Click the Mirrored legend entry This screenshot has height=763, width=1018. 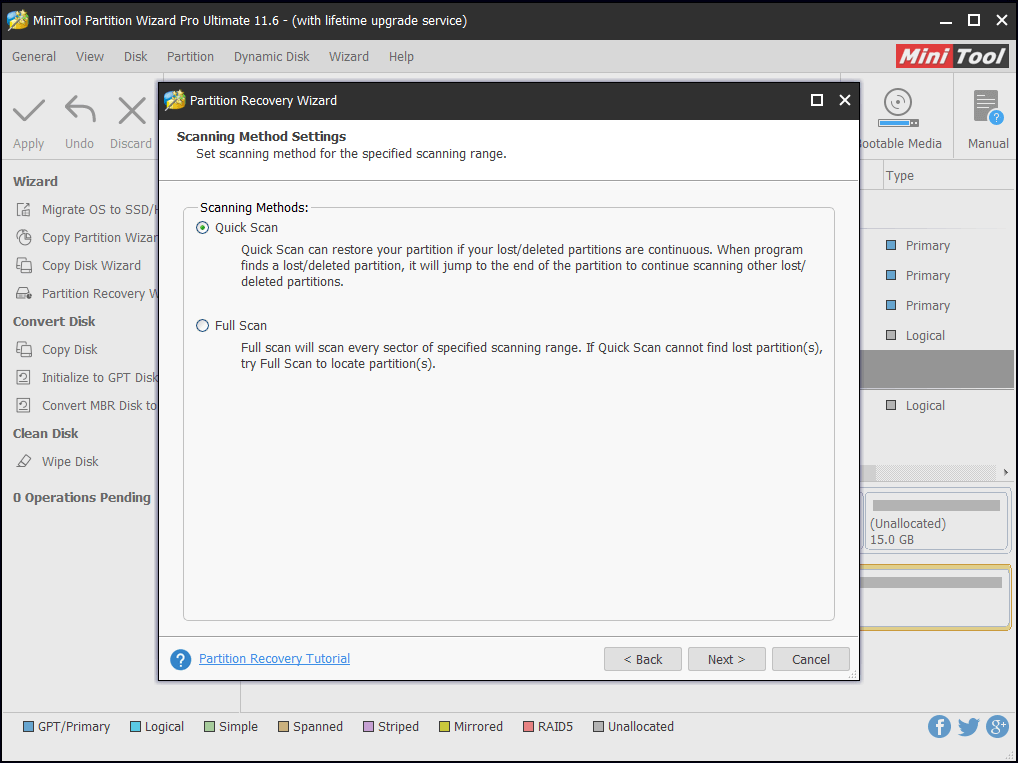pos(471,726)
